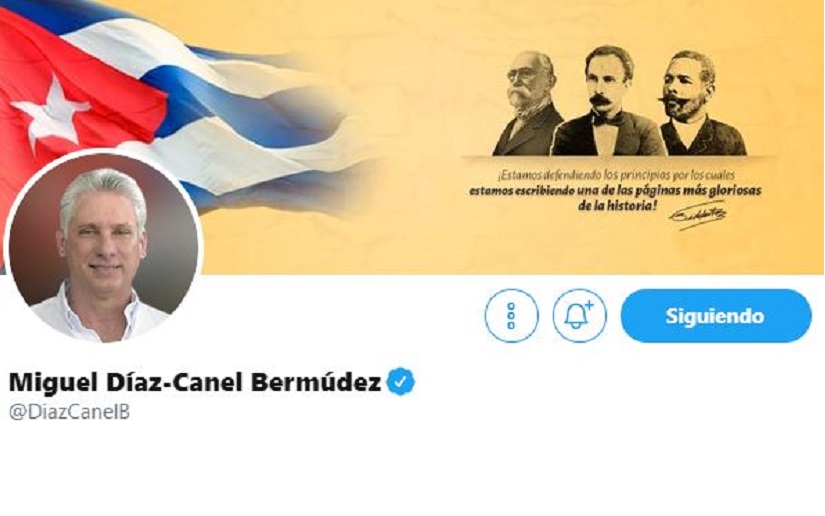Image resolution: width=825 pixels, height=516 pixels.
Task: Click the @DiazCanelB handle
Action: [69, 412]
